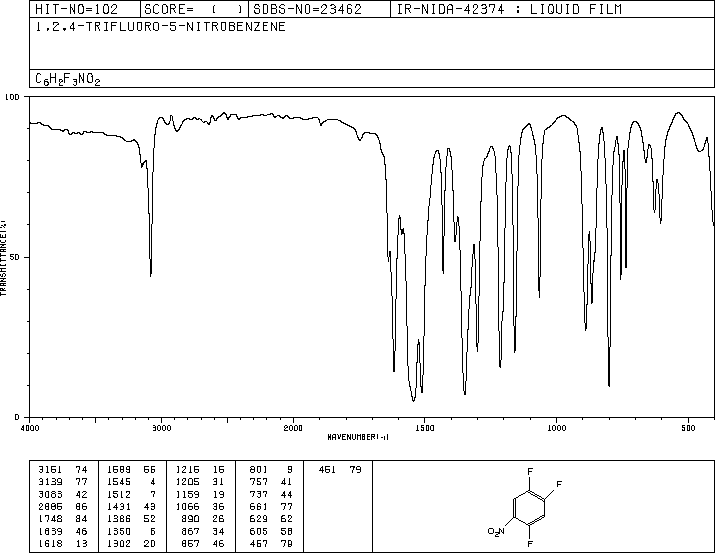Click the 890 peak entry in the table
Viewport: 715px width, 553px height.
tap(204, 519)
